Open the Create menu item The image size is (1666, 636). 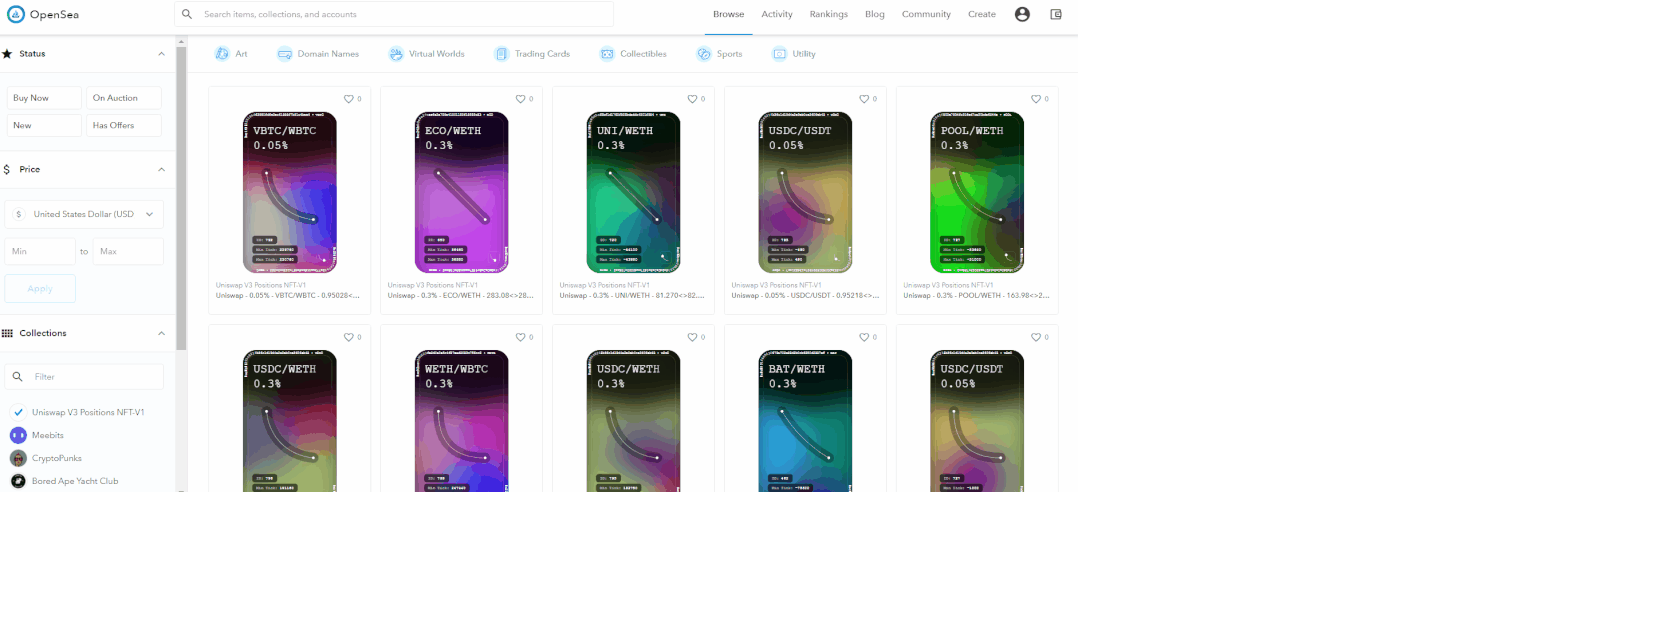point(982,14)
